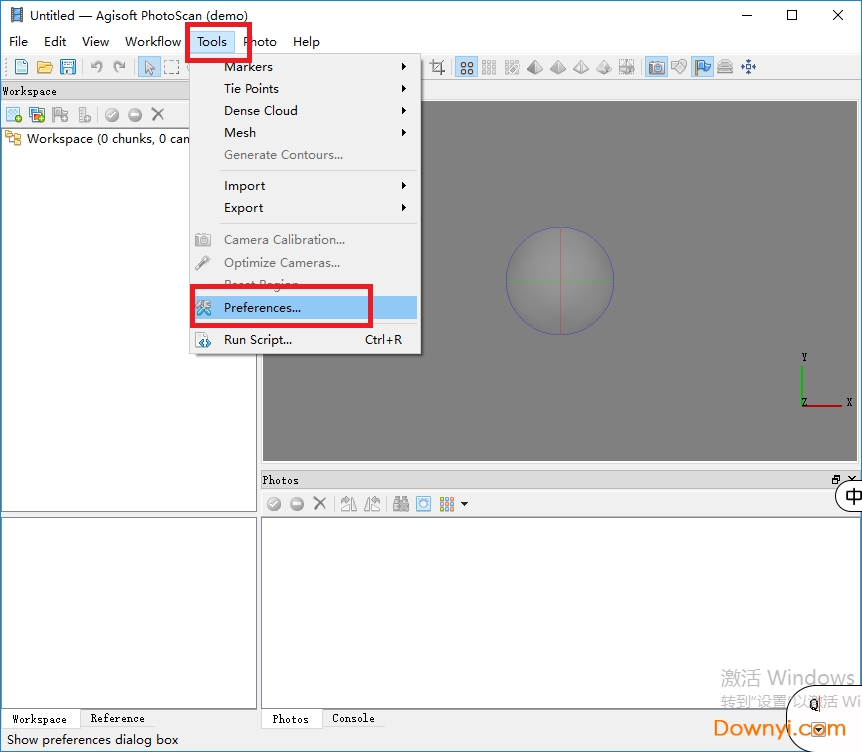
Task: Select Run Script... menu entry
Action: pos(258,340)
